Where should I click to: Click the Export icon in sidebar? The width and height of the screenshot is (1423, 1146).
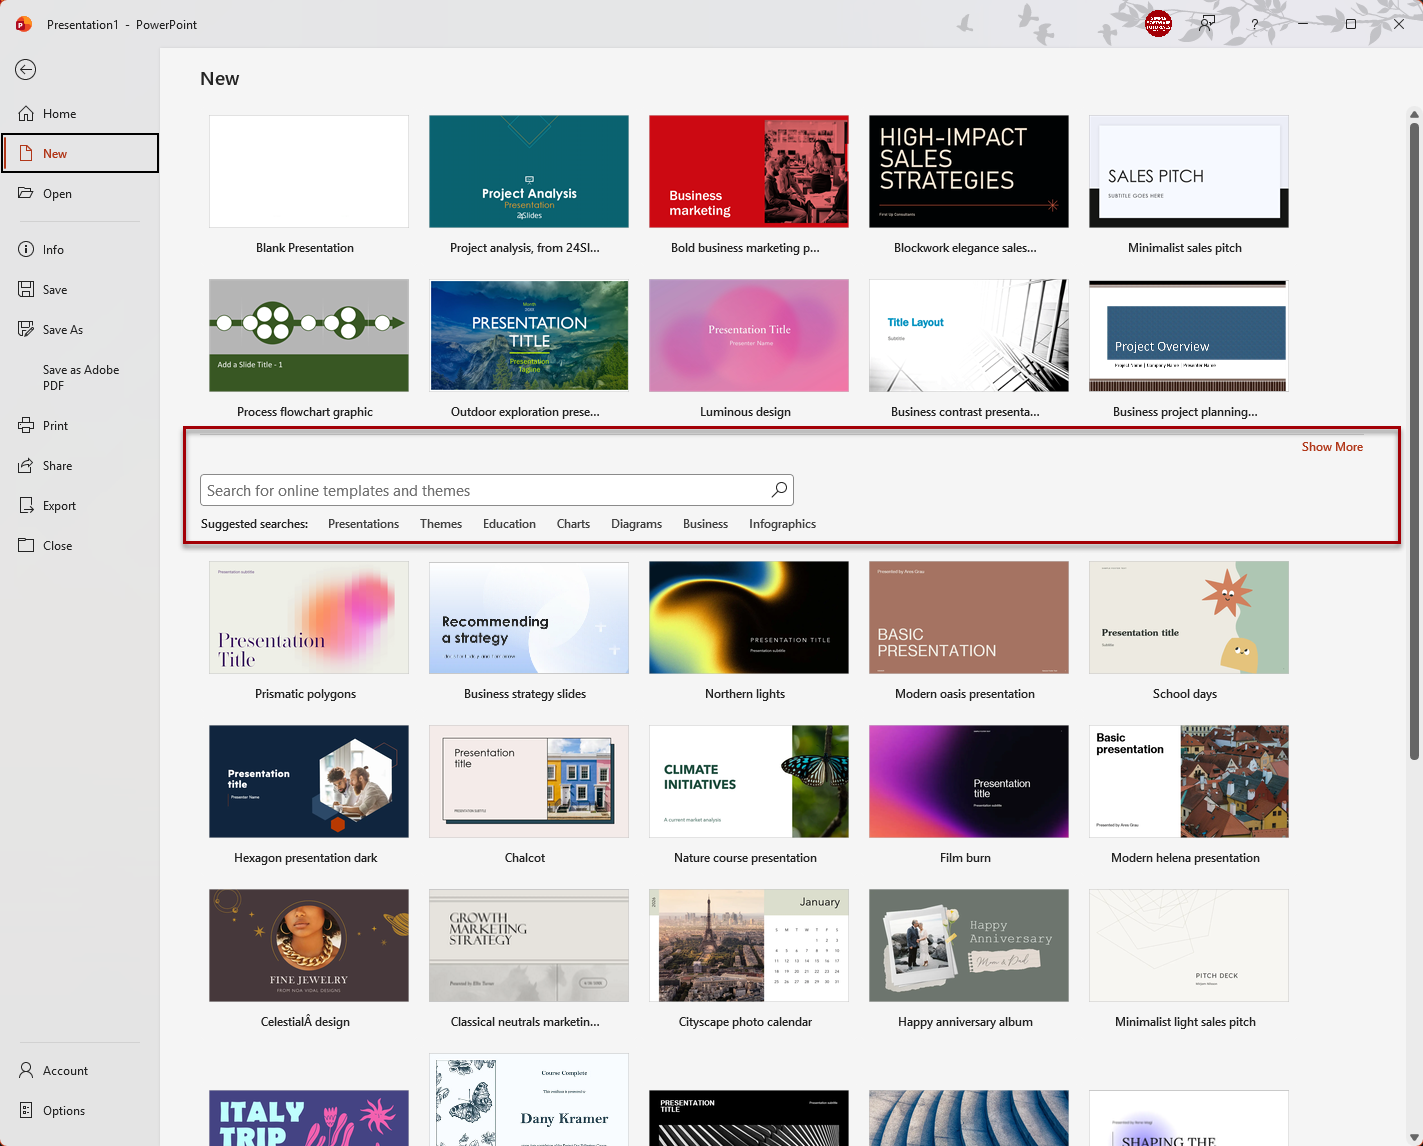pos(26,505)
